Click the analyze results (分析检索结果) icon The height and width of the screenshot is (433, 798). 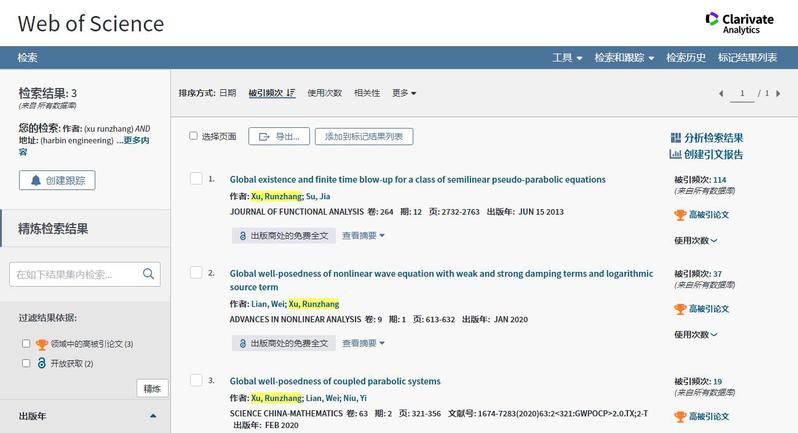point(676,138)
